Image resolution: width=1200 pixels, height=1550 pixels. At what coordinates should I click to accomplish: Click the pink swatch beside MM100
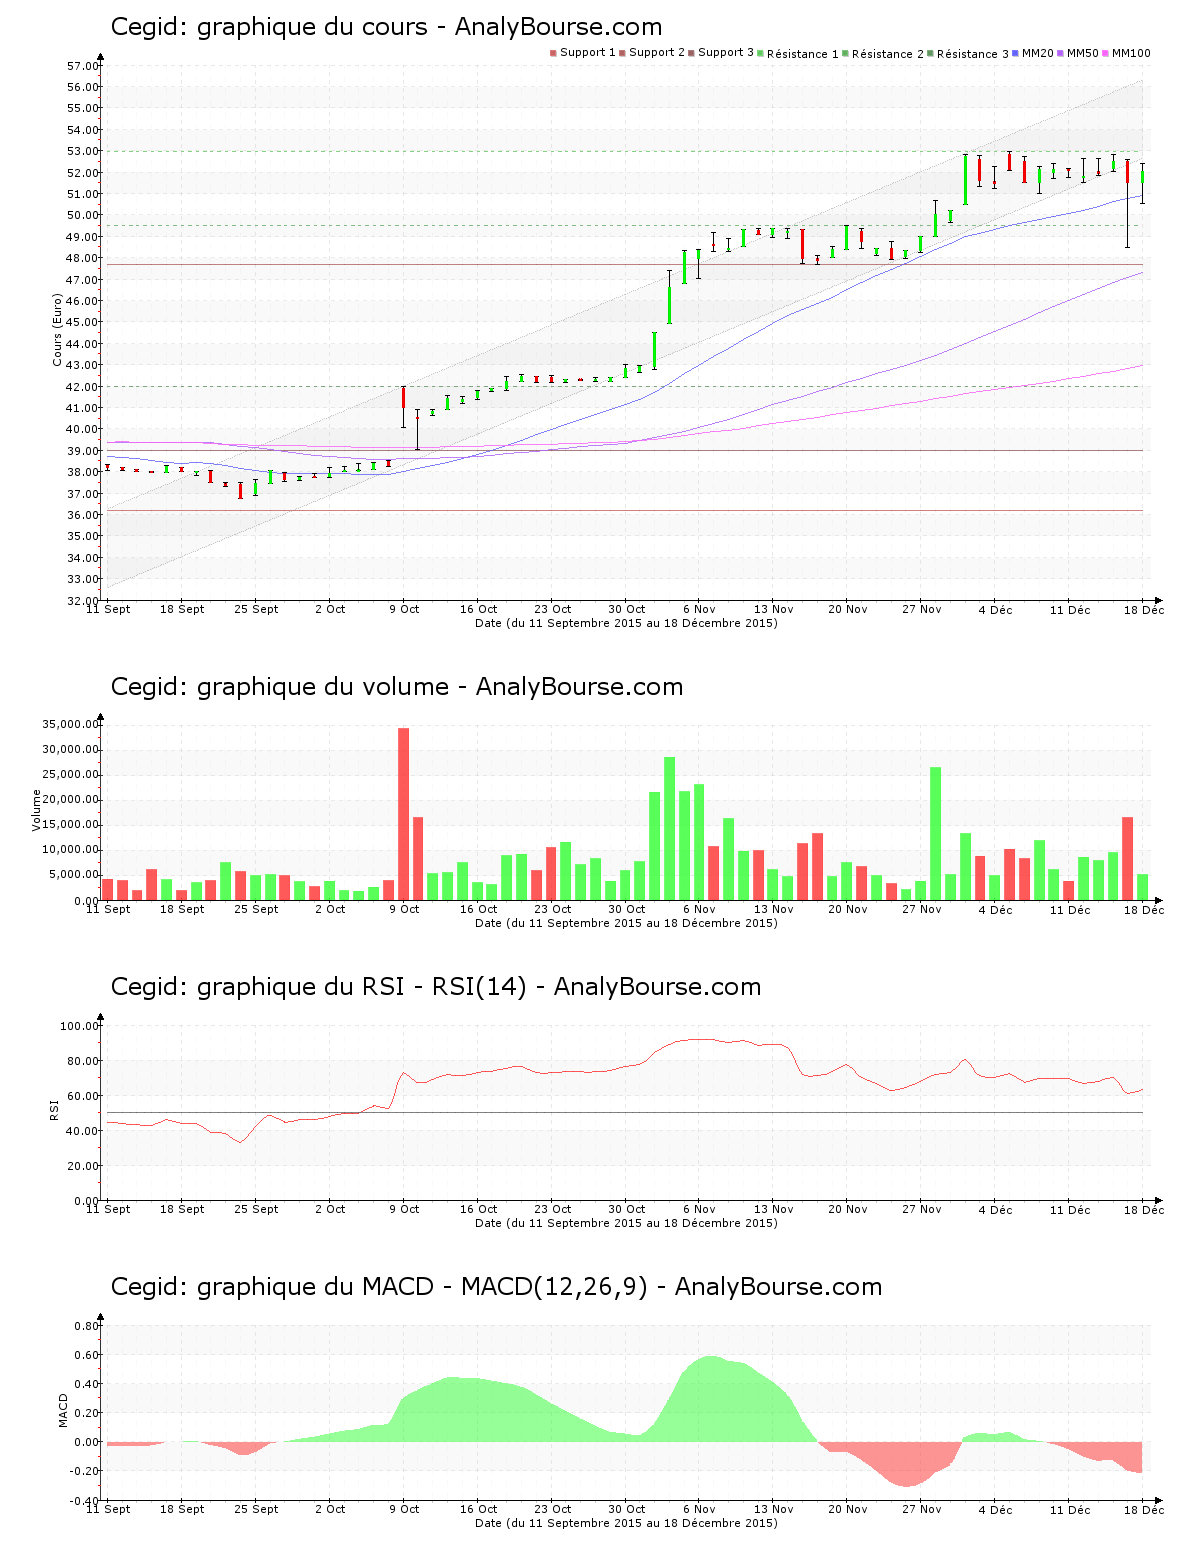pyautogui.click(x=1106, y=53)
